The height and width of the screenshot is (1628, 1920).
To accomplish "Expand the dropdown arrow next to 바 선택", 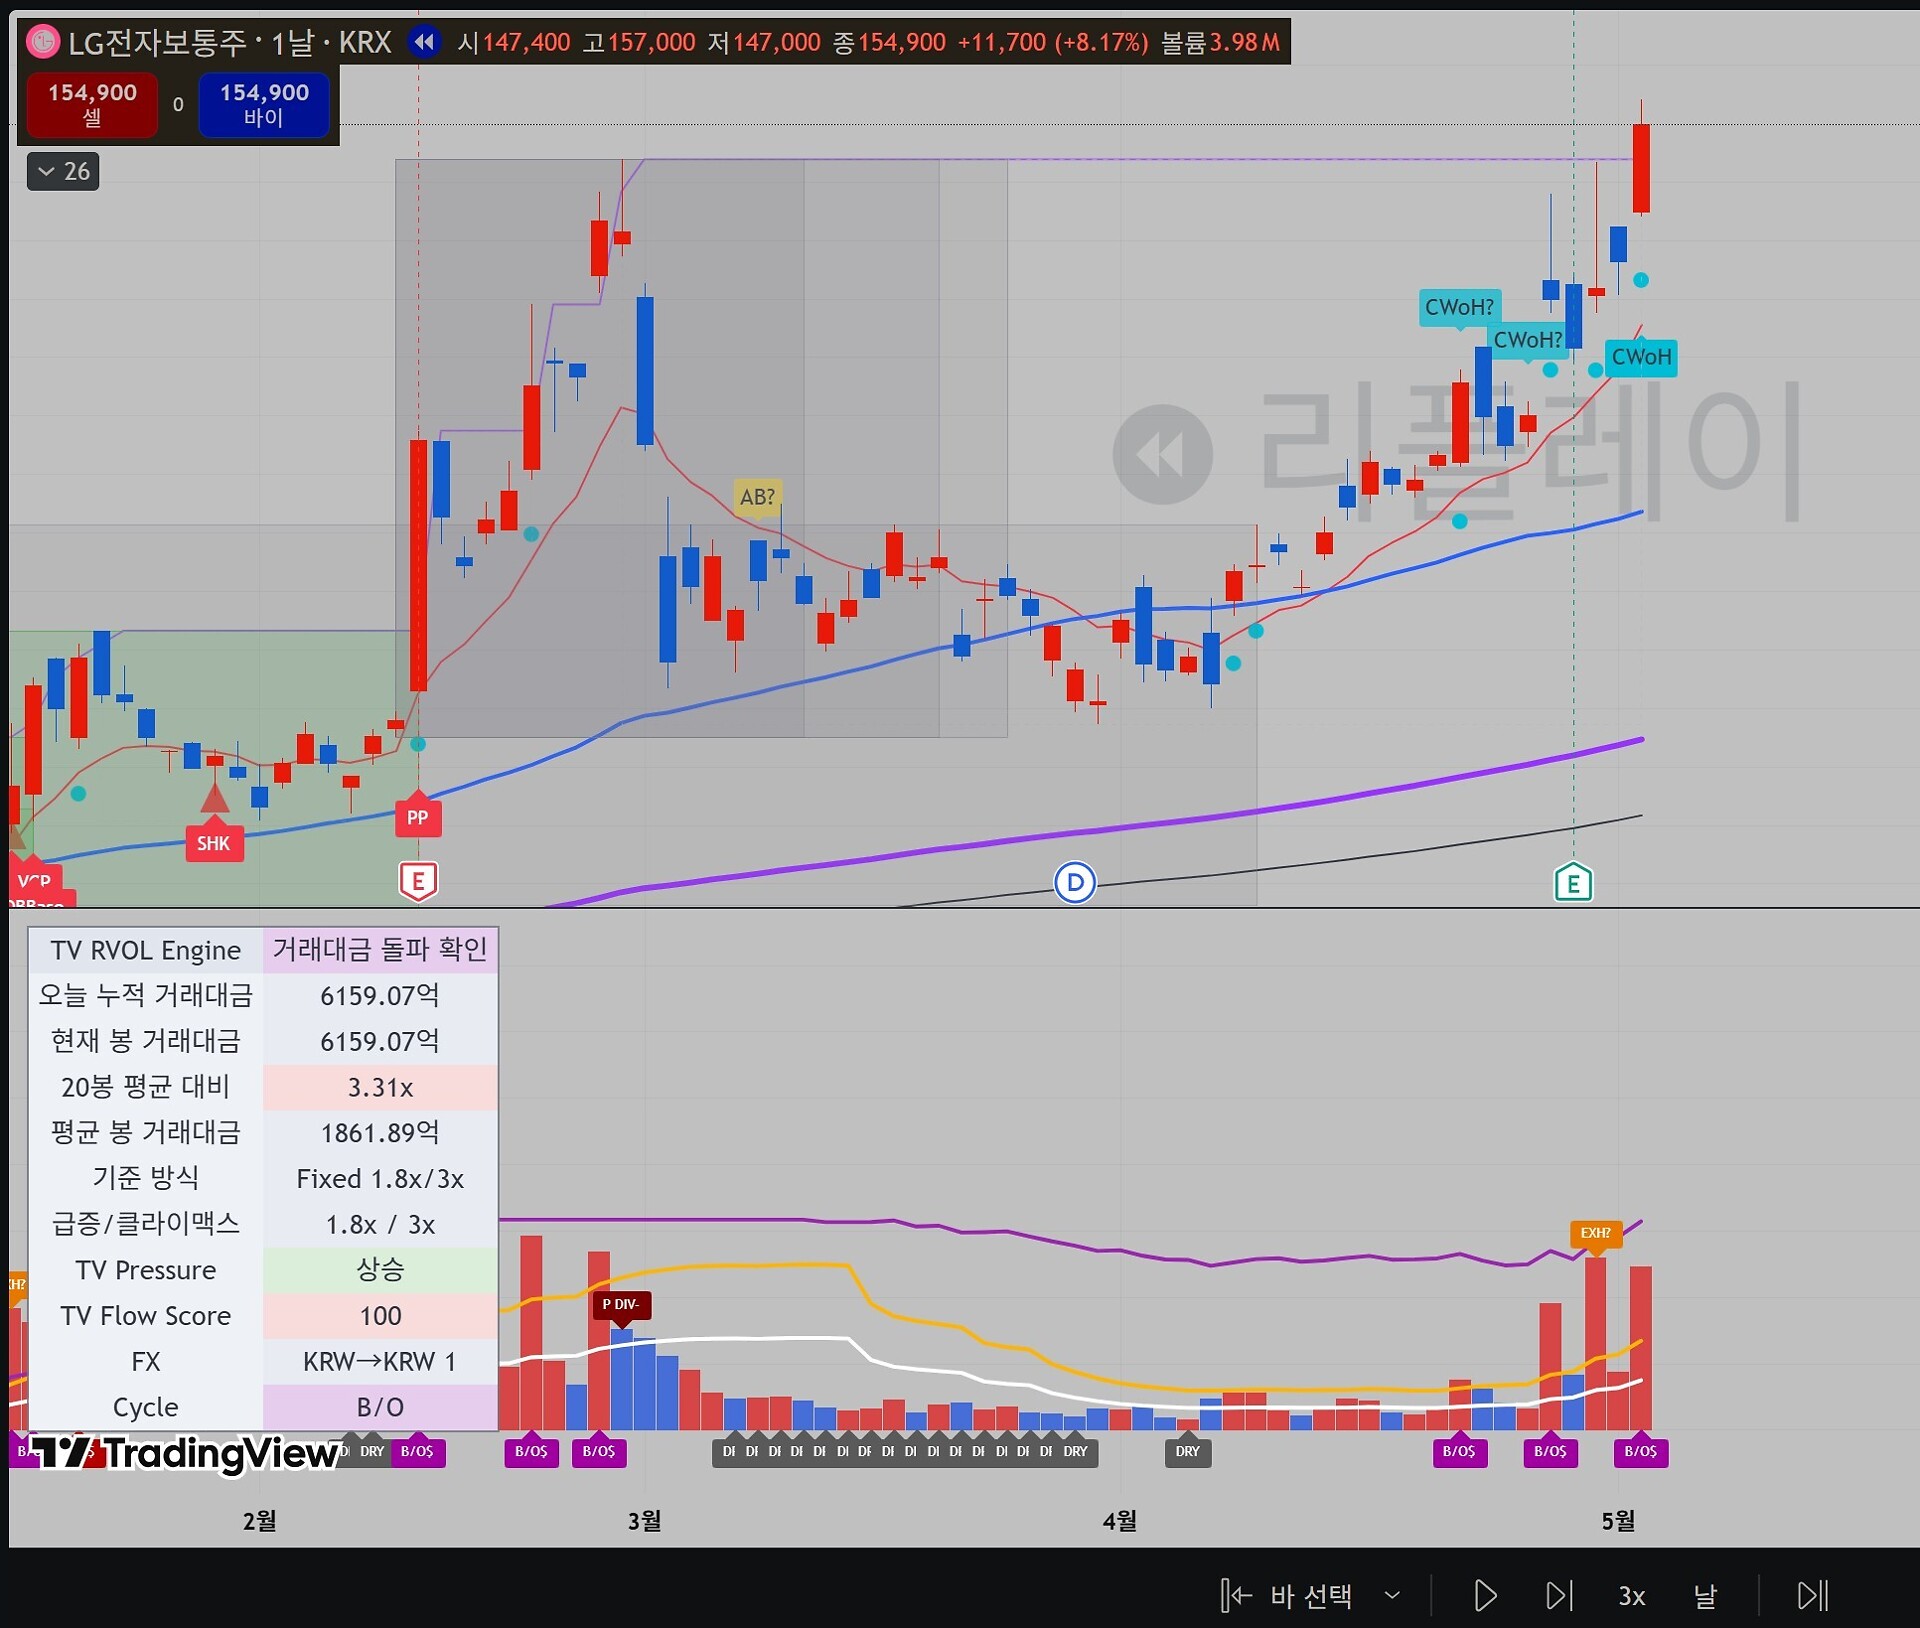I will [x=1392, y=1595].
